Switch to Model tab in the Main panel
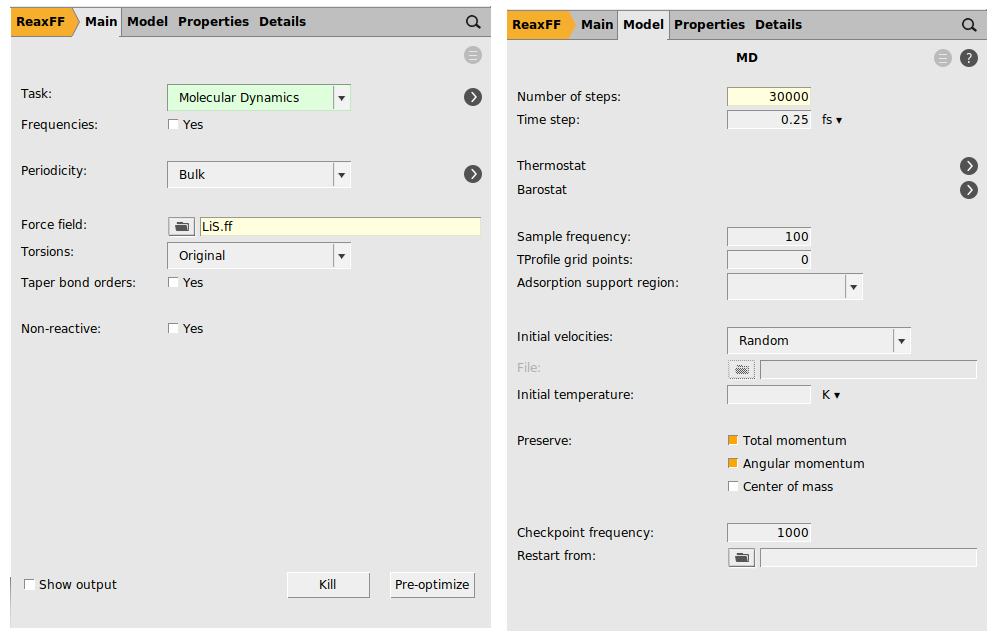997x641 pixels. pos(148,22)
